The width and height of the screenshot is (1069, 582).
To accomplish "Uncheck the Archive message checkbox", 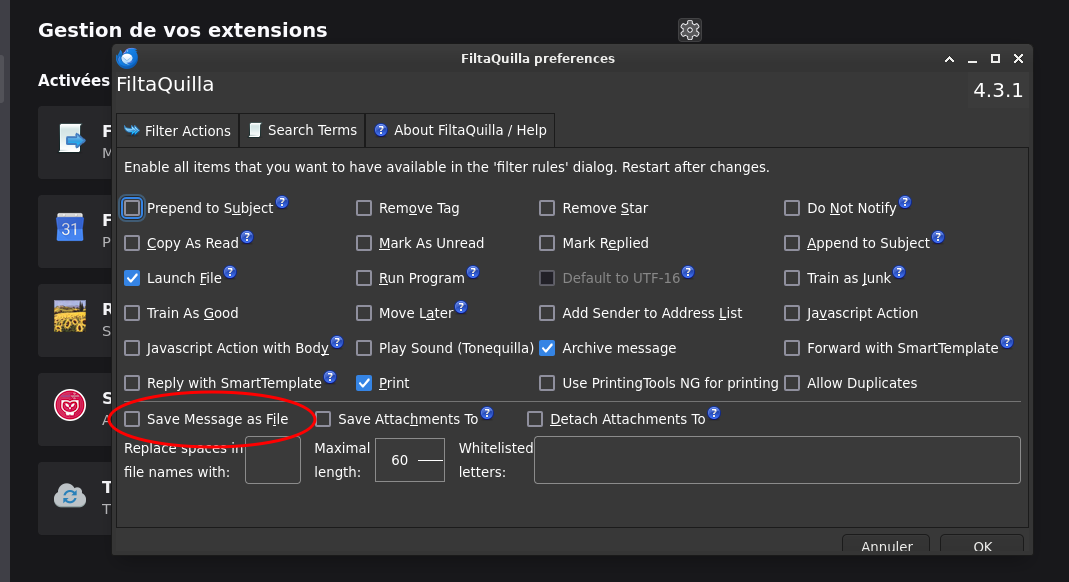I will [547, 348].
